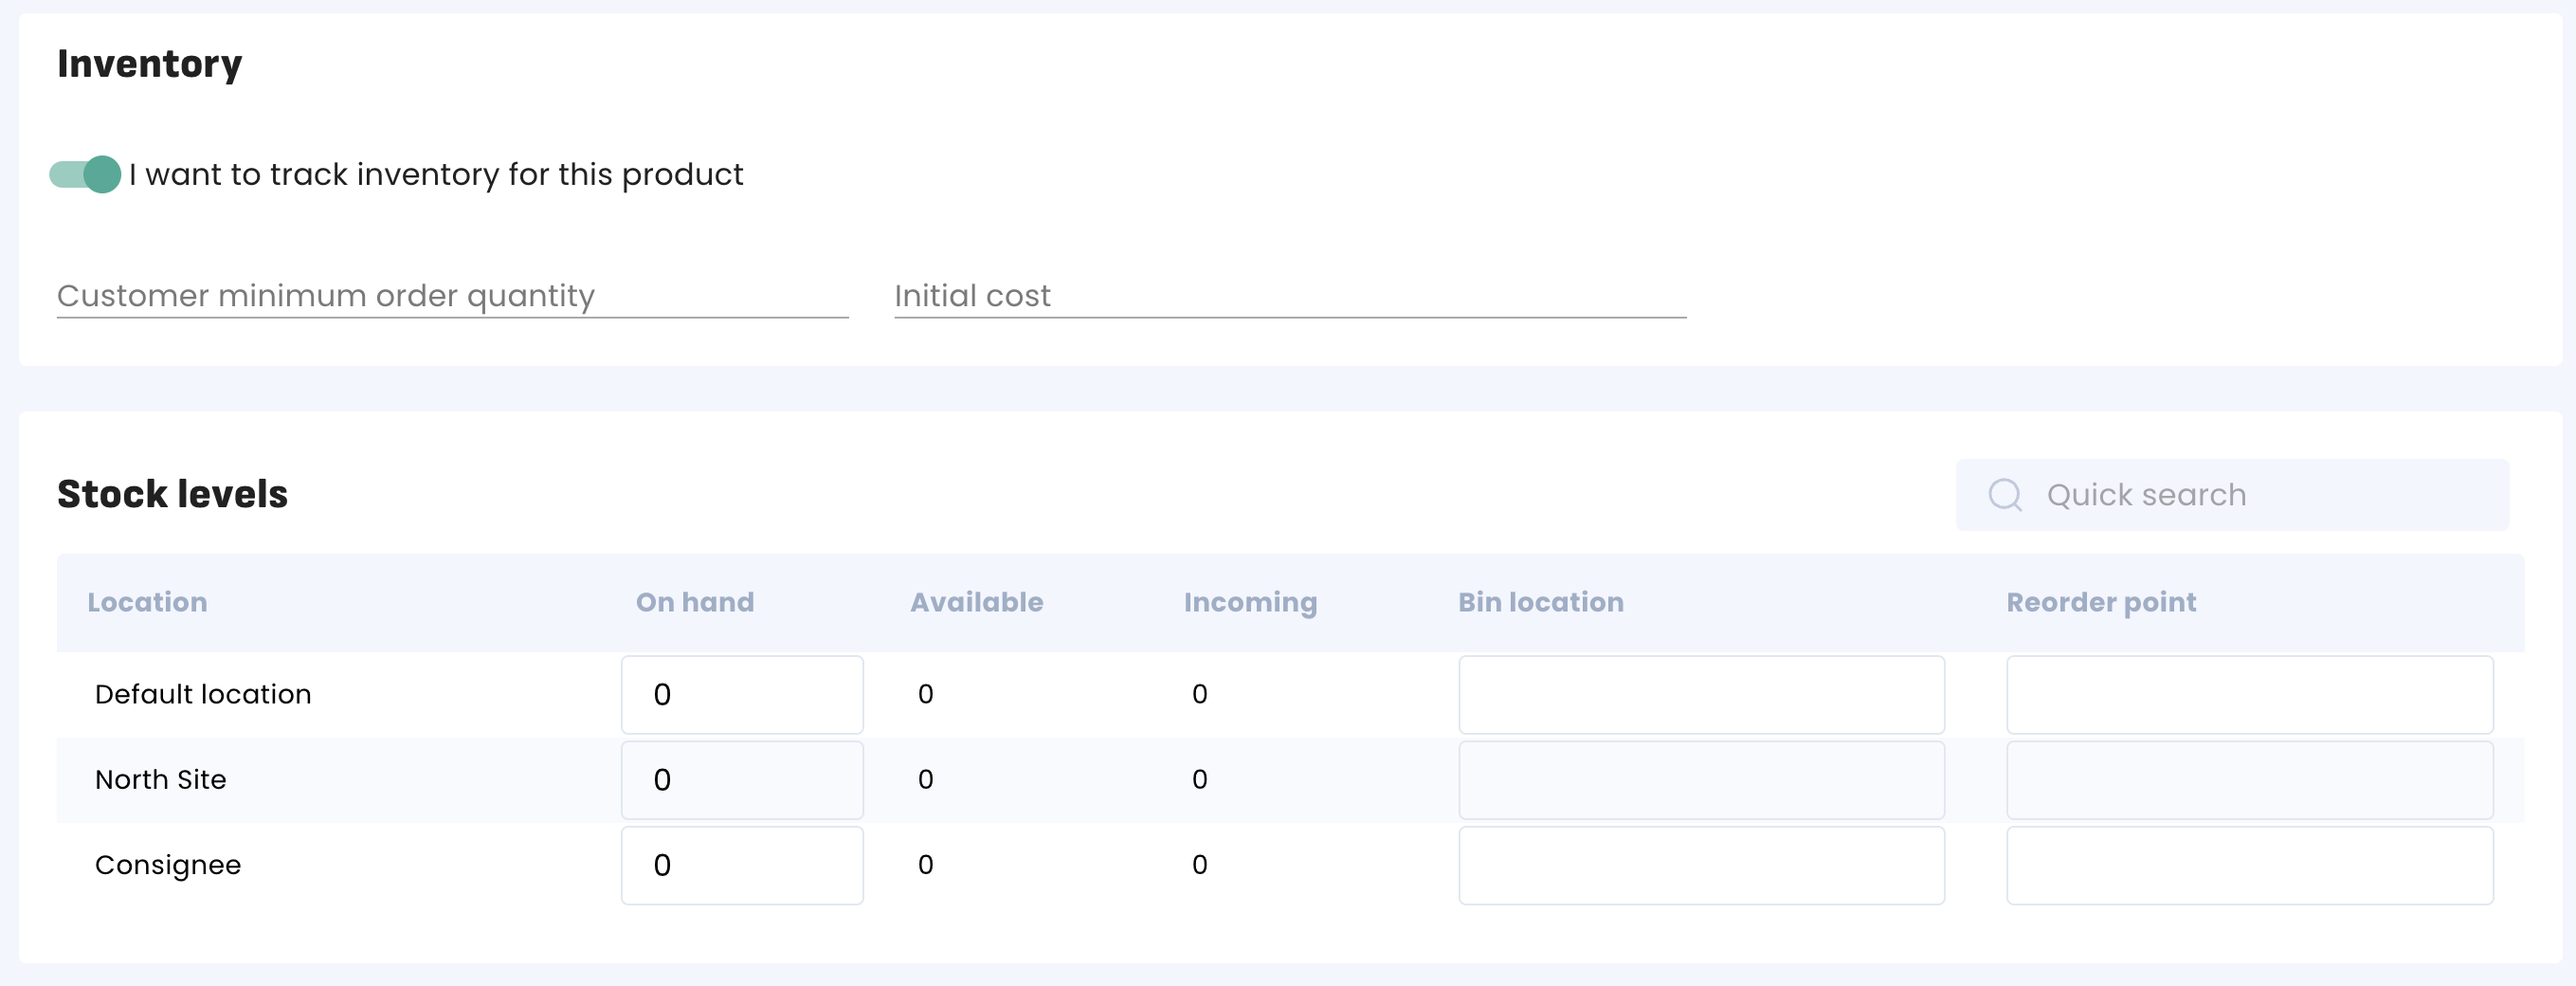Click Reorder point field for North Site
Screen dimensions: 2576x986
(2249, 780)
